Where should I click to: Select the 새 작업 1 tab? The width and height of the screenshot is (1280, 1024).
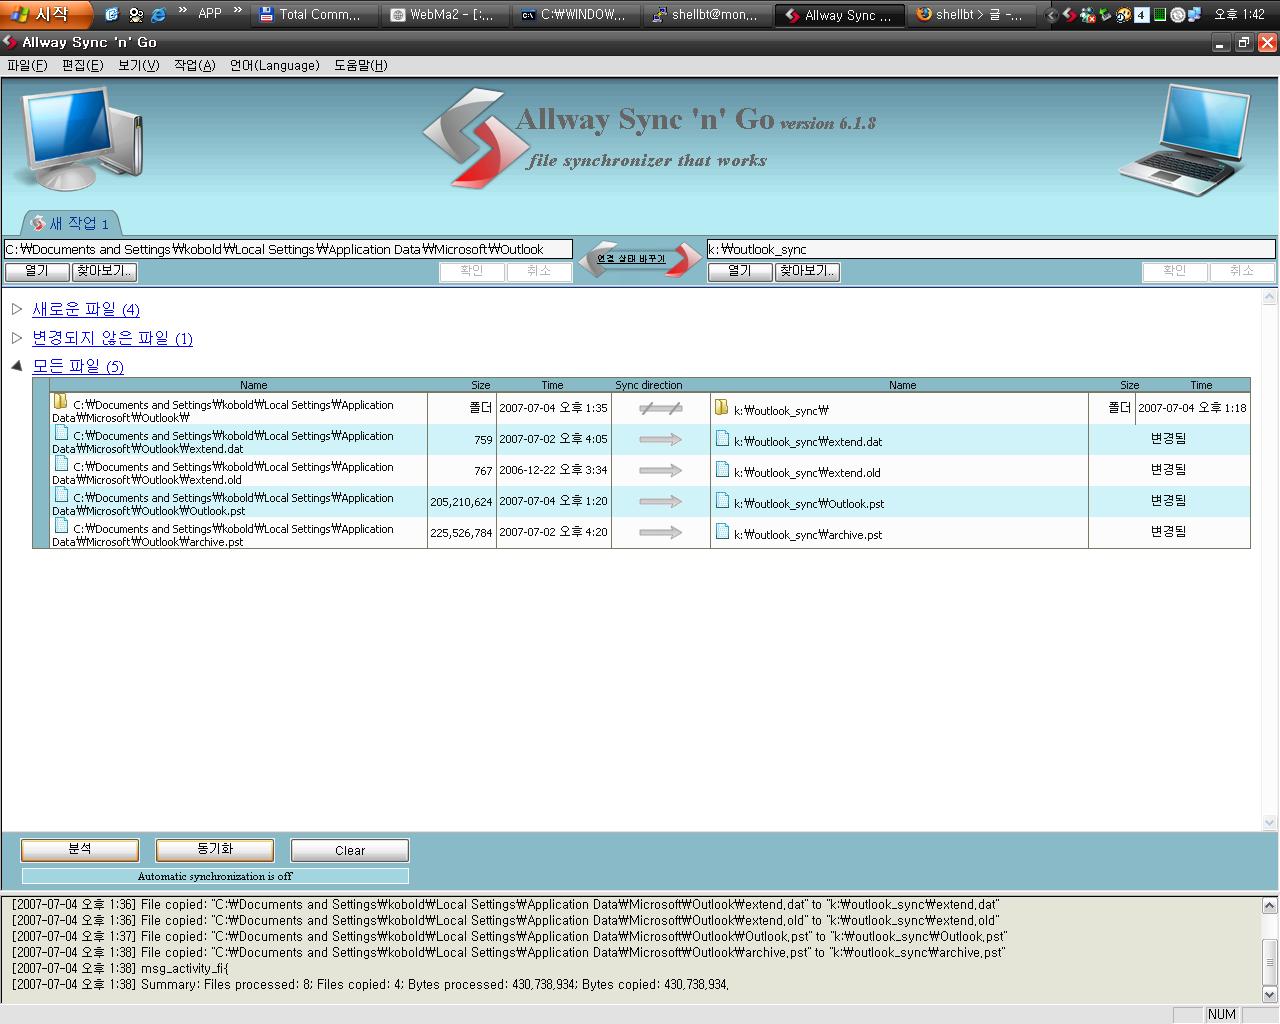[71, 223]
